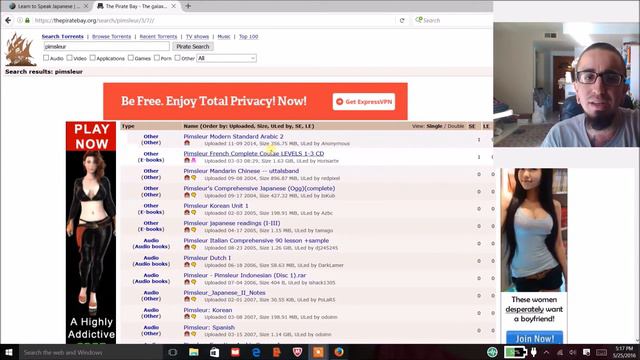Viewport: 640px width, 360px height.
Task: Check the Porn filter checkbox
Action: 157,58
